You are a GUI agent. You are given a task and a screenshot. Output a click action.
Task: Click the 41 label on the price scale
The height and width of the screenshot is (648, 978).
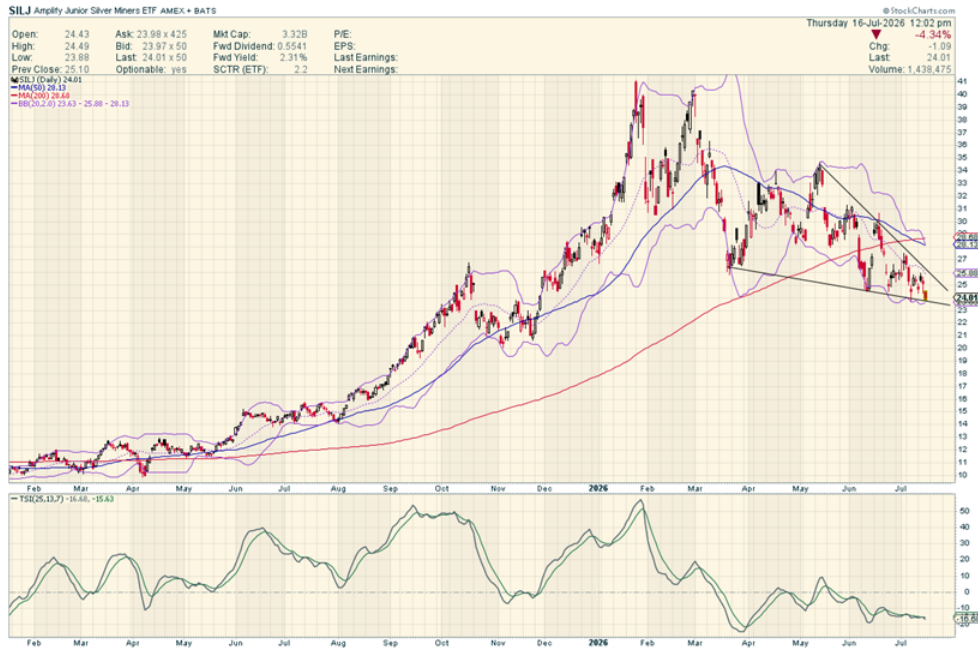coord(962,81)
